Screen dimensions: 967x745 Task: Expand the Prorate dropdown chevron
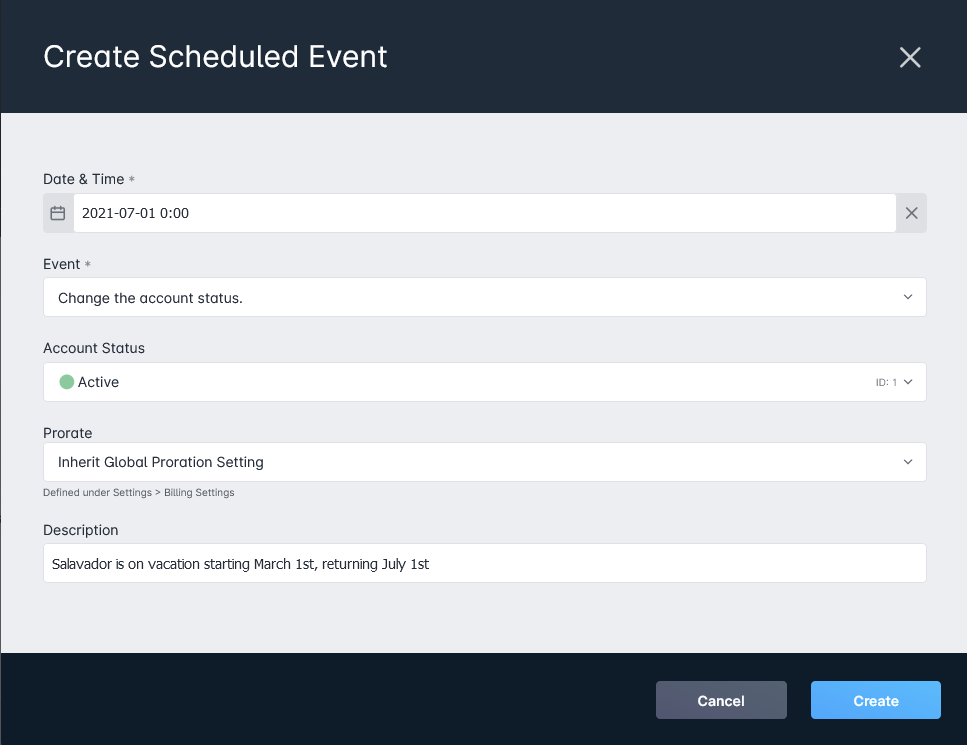pos(908,462)
